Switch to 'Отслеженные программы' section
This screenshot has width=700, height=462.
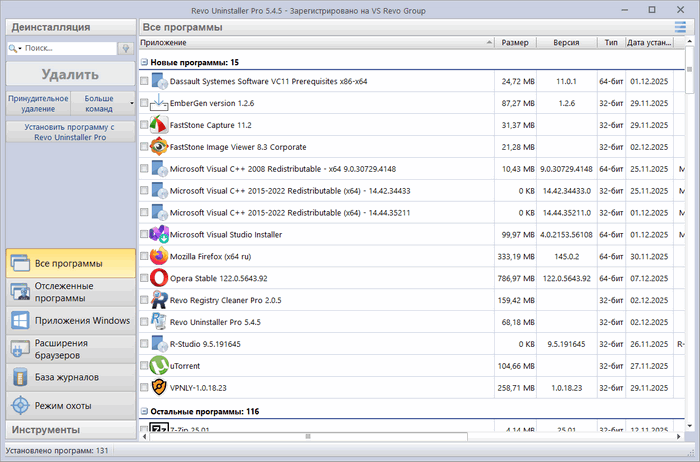69,292
